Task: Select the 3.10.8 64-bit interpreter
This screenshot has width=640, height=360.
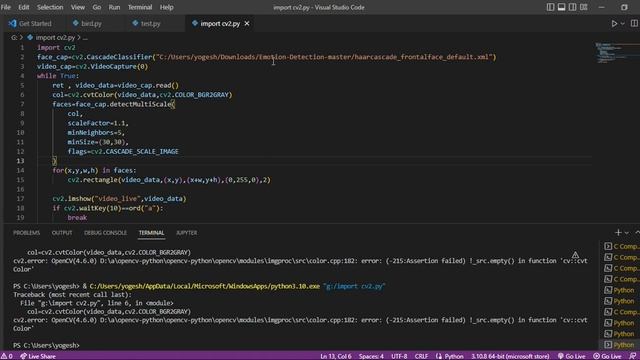Action: coord(510,356)
